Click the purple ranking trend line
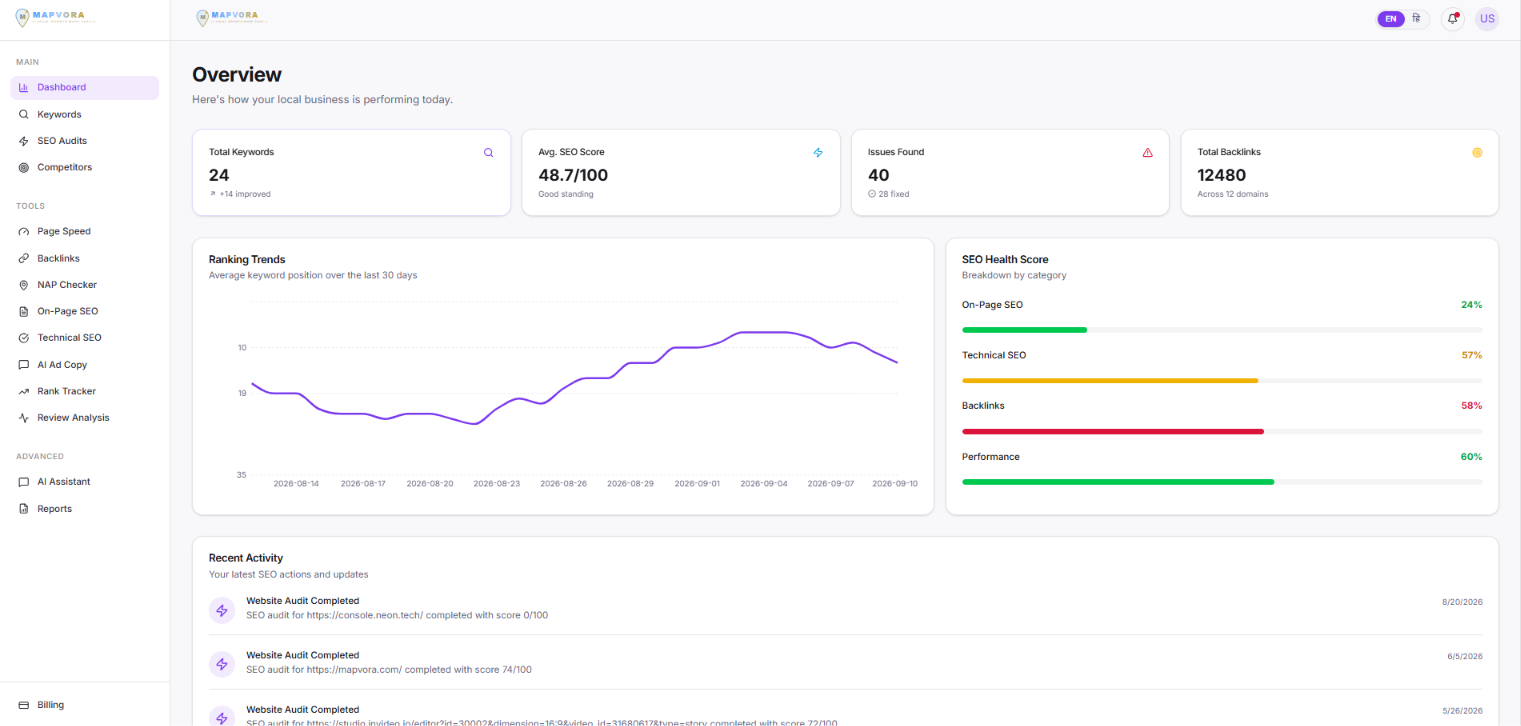The width and height of the screenshot is (1521, 726). (574, 379)
